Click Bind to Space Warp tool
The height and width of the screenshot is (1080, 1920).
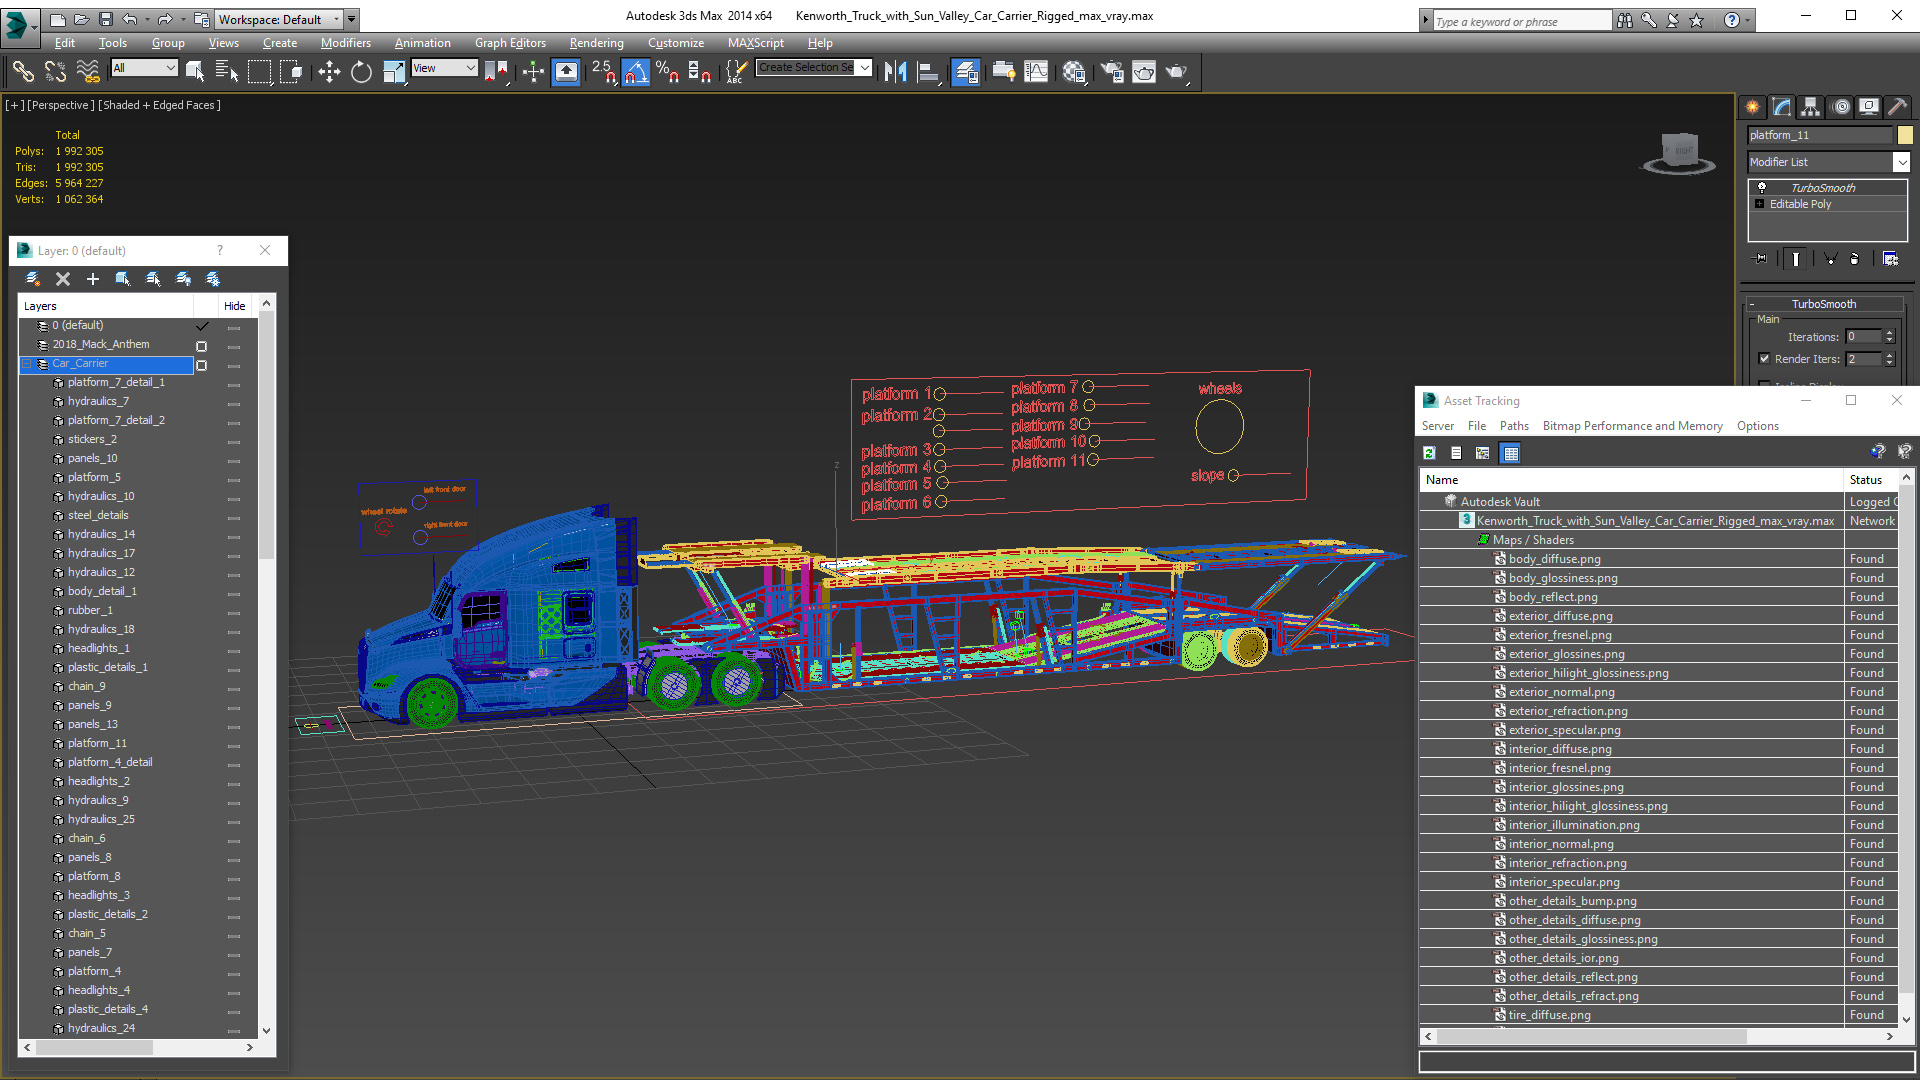[88, 71]
